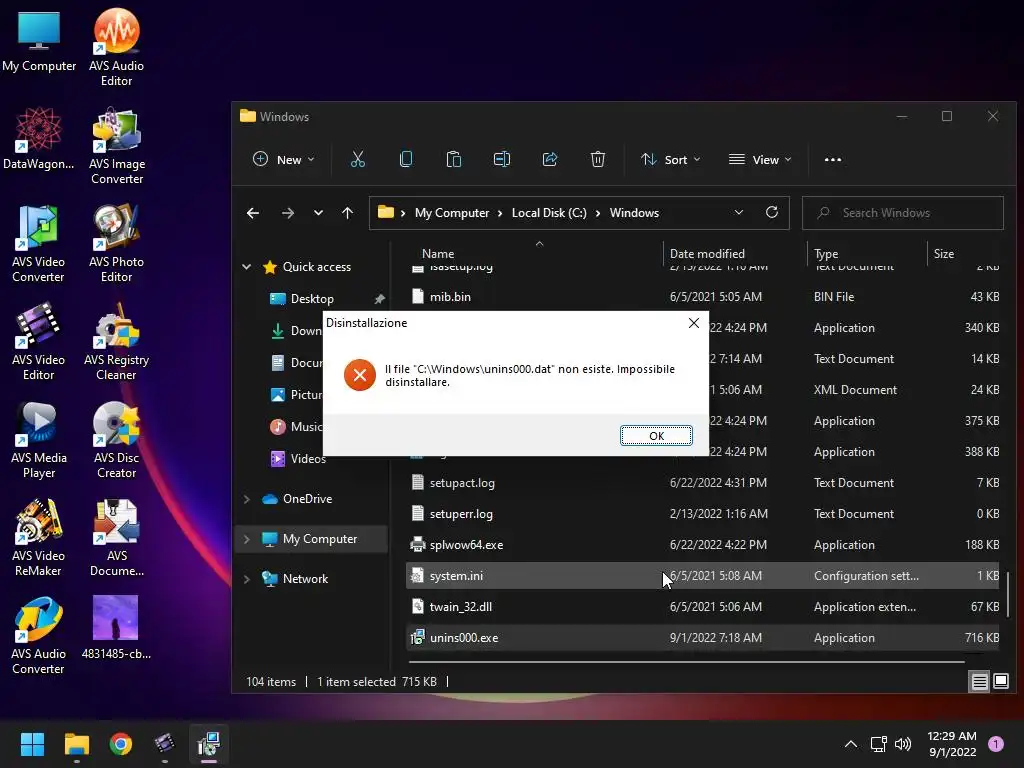1024x768 pixels.
Task: Select Desktop in Quick access
Action: point(312,298)
